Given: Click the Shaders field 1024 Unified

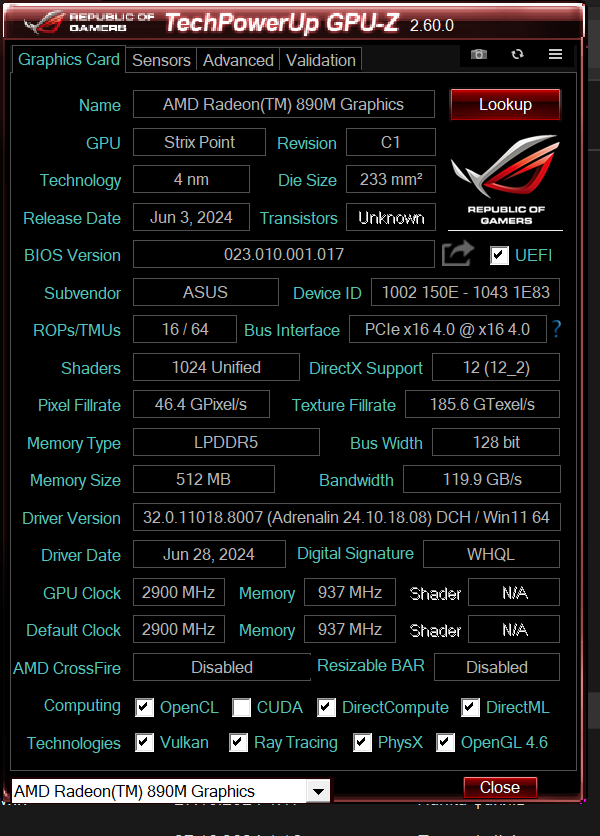Looking at the screenshot, I should (x=217, y=367).
